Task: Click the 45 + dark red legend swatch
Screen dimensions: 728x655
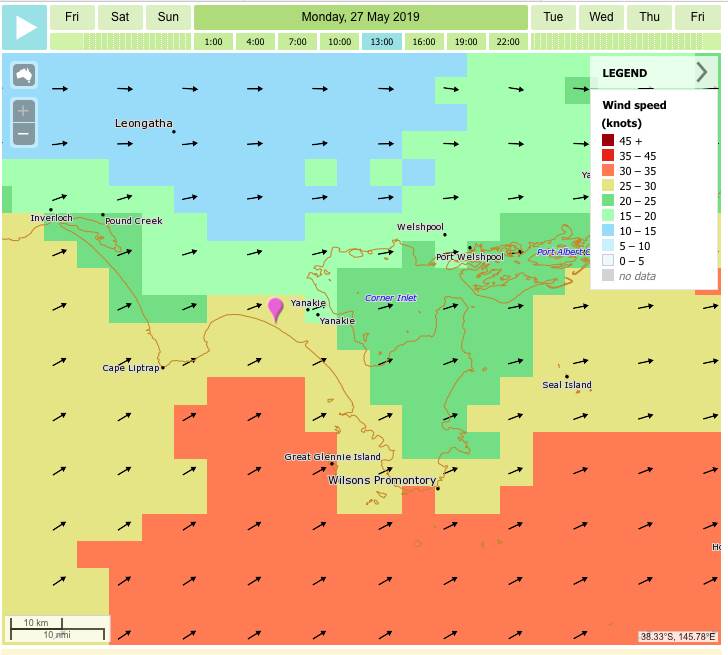Action: point(608,141)
